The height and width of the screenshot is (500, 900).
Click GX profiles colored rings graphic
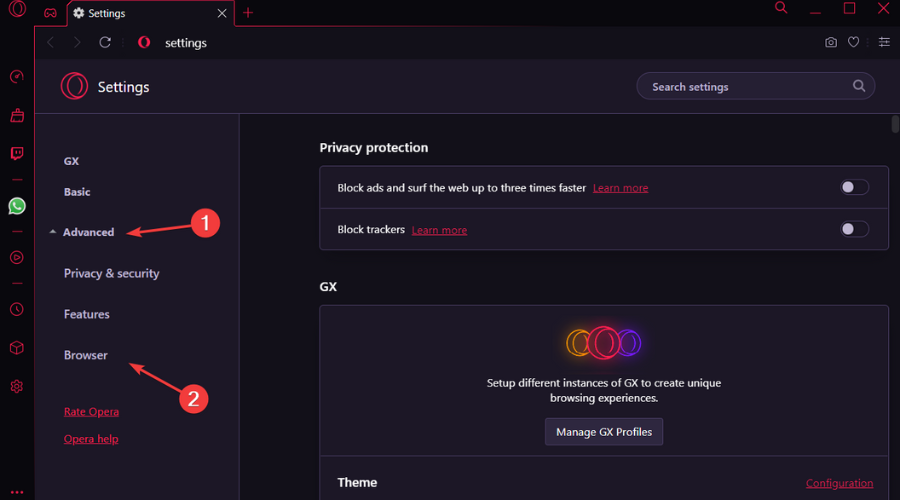coord(604,343)
